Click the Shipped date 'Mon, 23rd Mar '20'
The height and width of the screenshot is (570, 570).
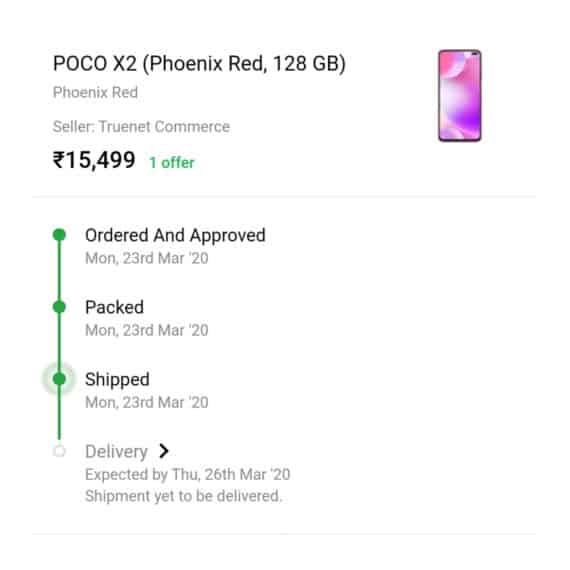coord(146,402)
